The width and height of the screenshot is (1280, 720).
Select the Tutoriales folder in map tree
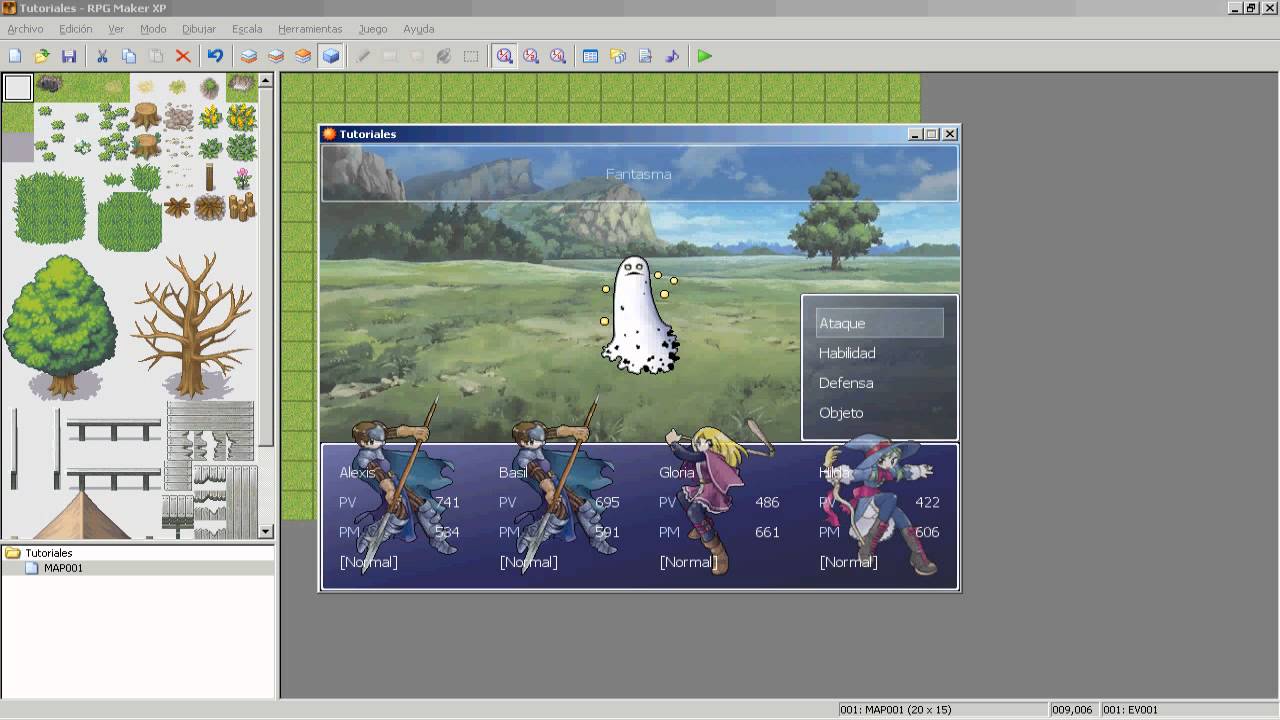pos(48,553)
